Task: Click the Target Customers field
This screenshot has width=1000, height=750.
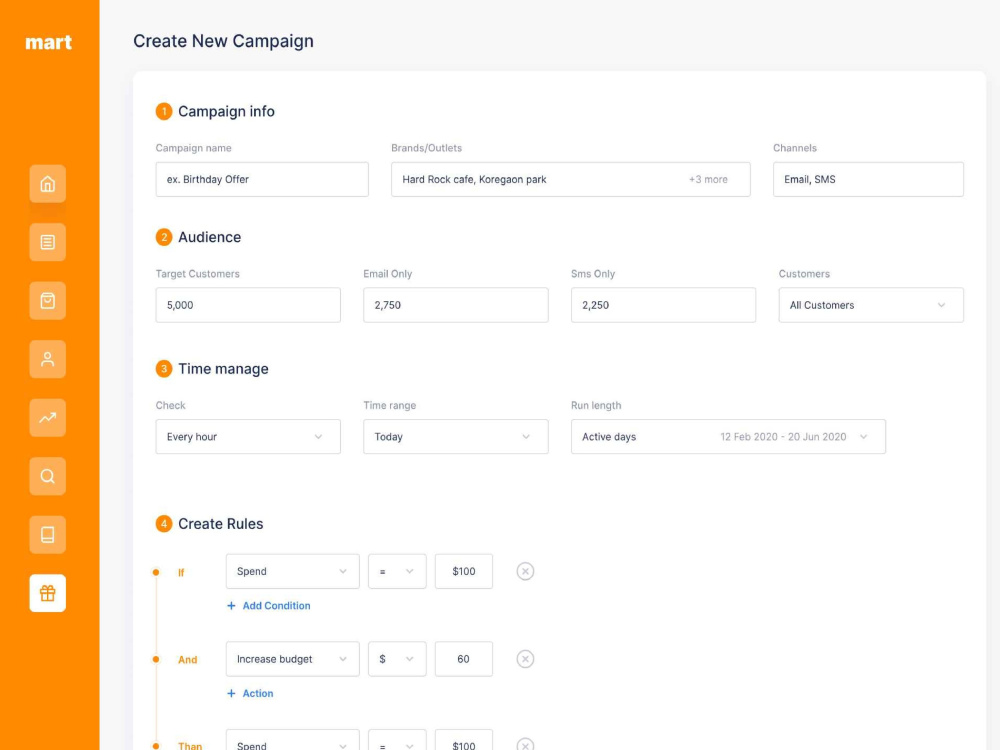Action: coord(248,305)
